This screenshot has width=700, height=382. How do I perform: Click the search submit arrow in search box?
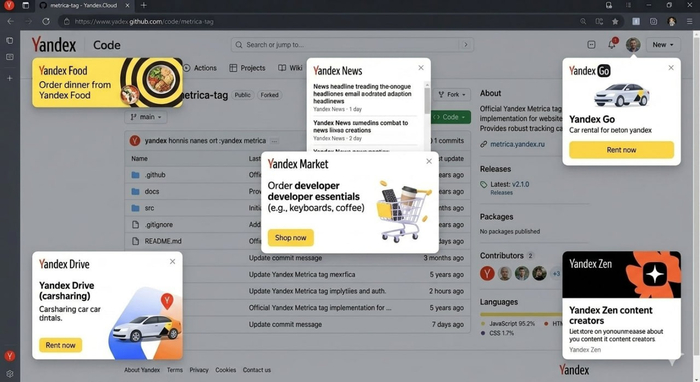(x=466, y=45)
